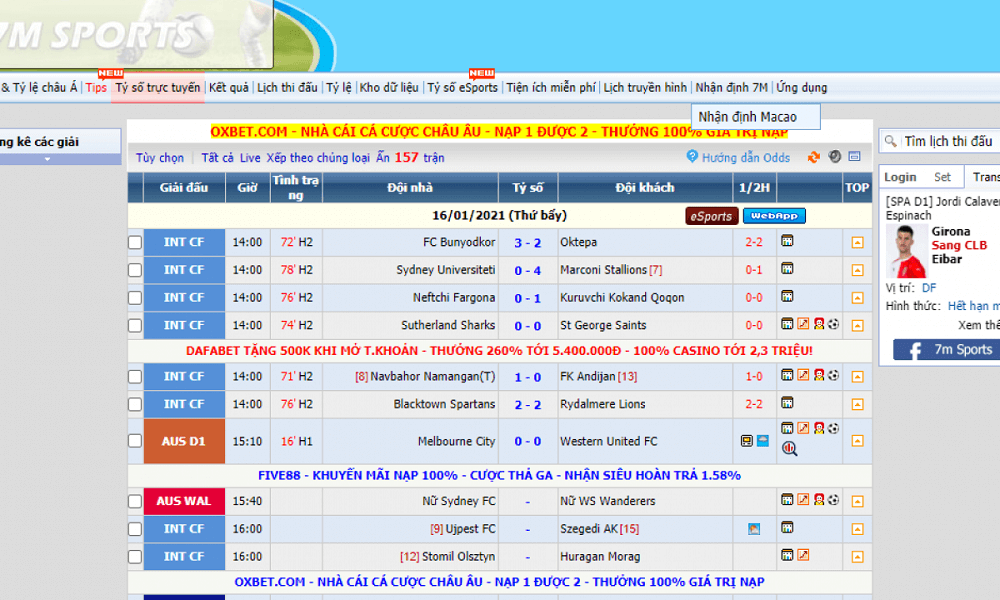Click the Xếp theo chủng loại link

click(x=318, y=157)
